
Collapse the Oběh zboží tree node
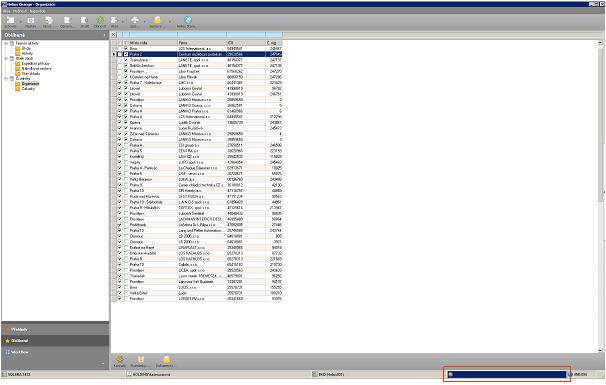[x=6, y=58]
